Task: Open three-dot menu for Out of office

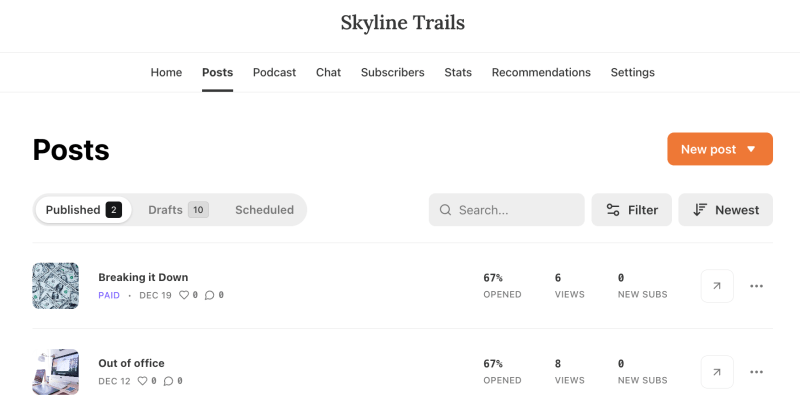Action: tap(756, 372)
